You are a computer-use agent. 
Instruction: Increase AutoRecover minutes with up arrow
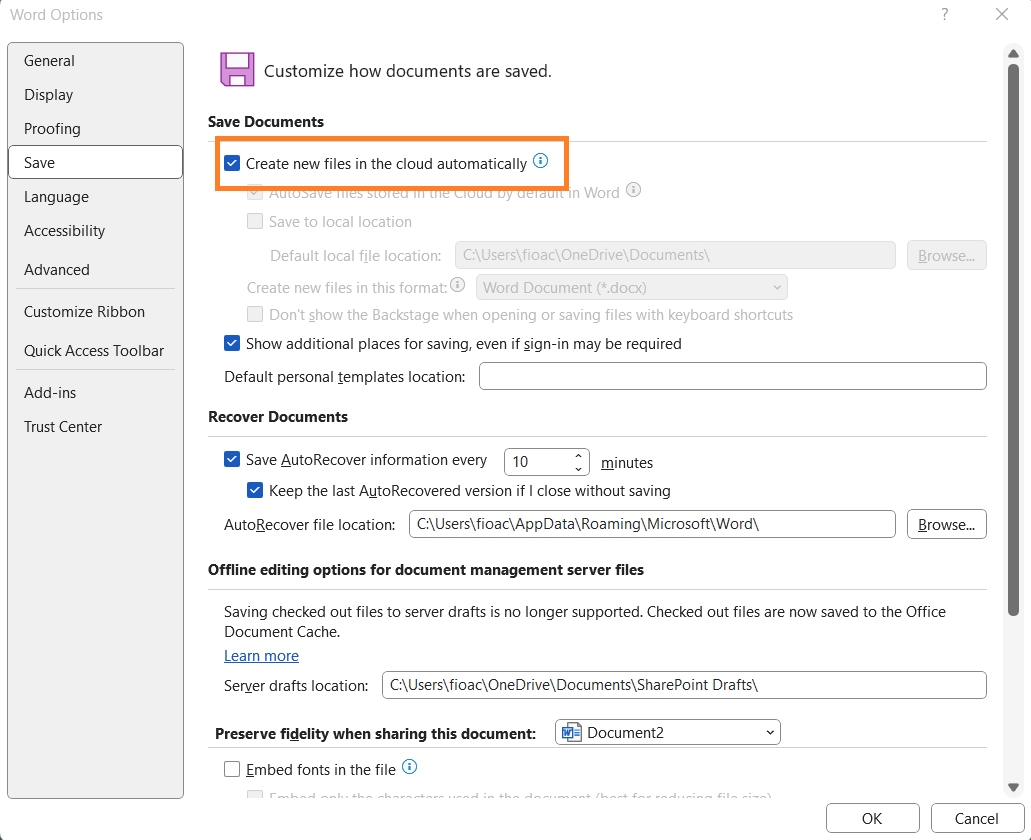pyautogui.click(x=578, y=456)
